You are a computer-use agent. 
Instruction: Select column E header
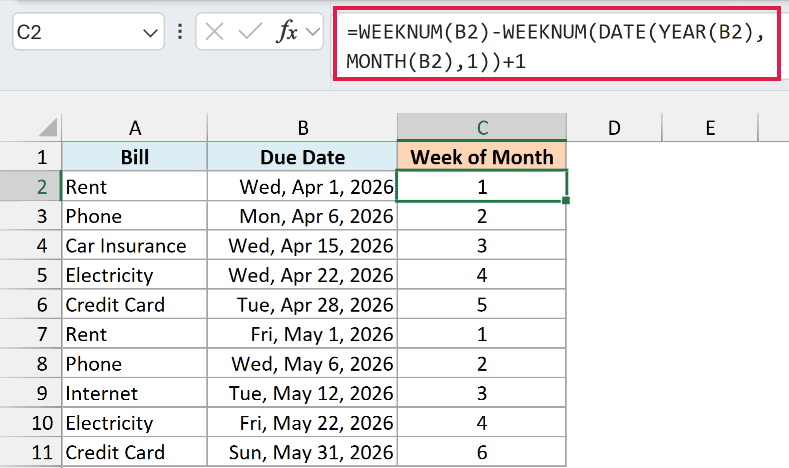710,128
